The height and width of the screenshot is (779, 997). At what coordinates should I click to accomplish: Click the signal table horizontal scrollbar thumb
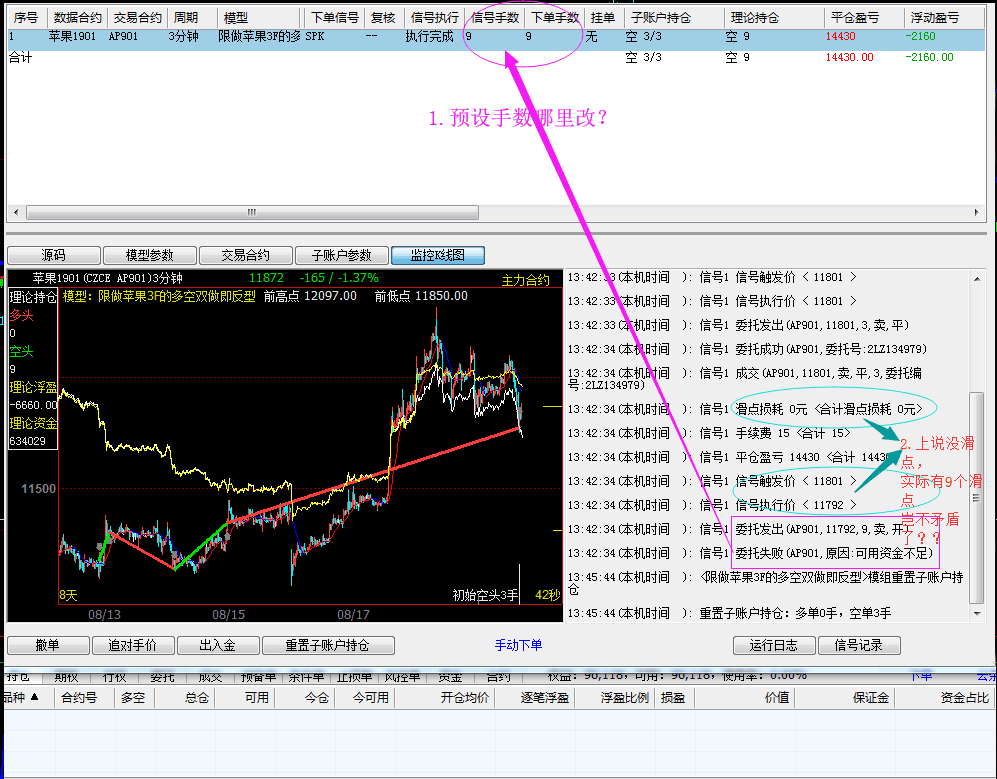point(250,213)
